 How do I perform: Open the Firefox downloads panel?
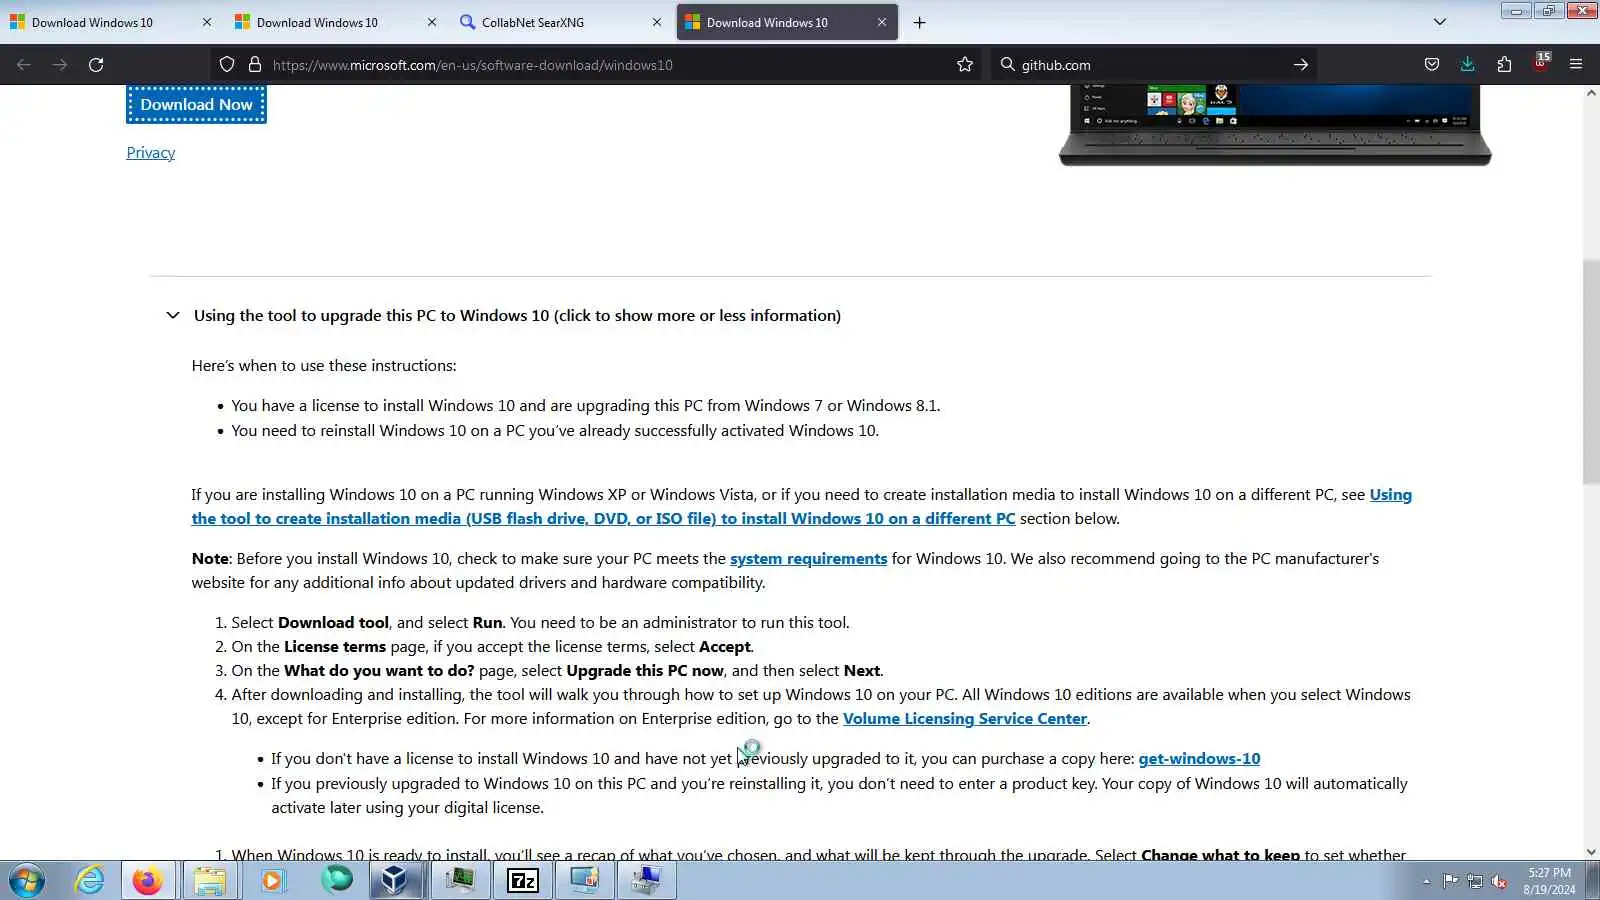pos(1467,65)
